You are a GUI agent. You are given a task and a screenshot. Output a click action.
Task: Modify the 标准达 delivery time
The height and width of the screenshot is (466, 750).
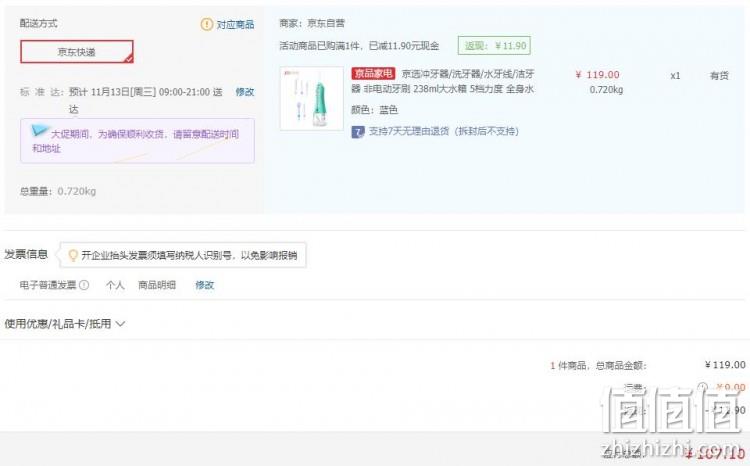[244, 91]
